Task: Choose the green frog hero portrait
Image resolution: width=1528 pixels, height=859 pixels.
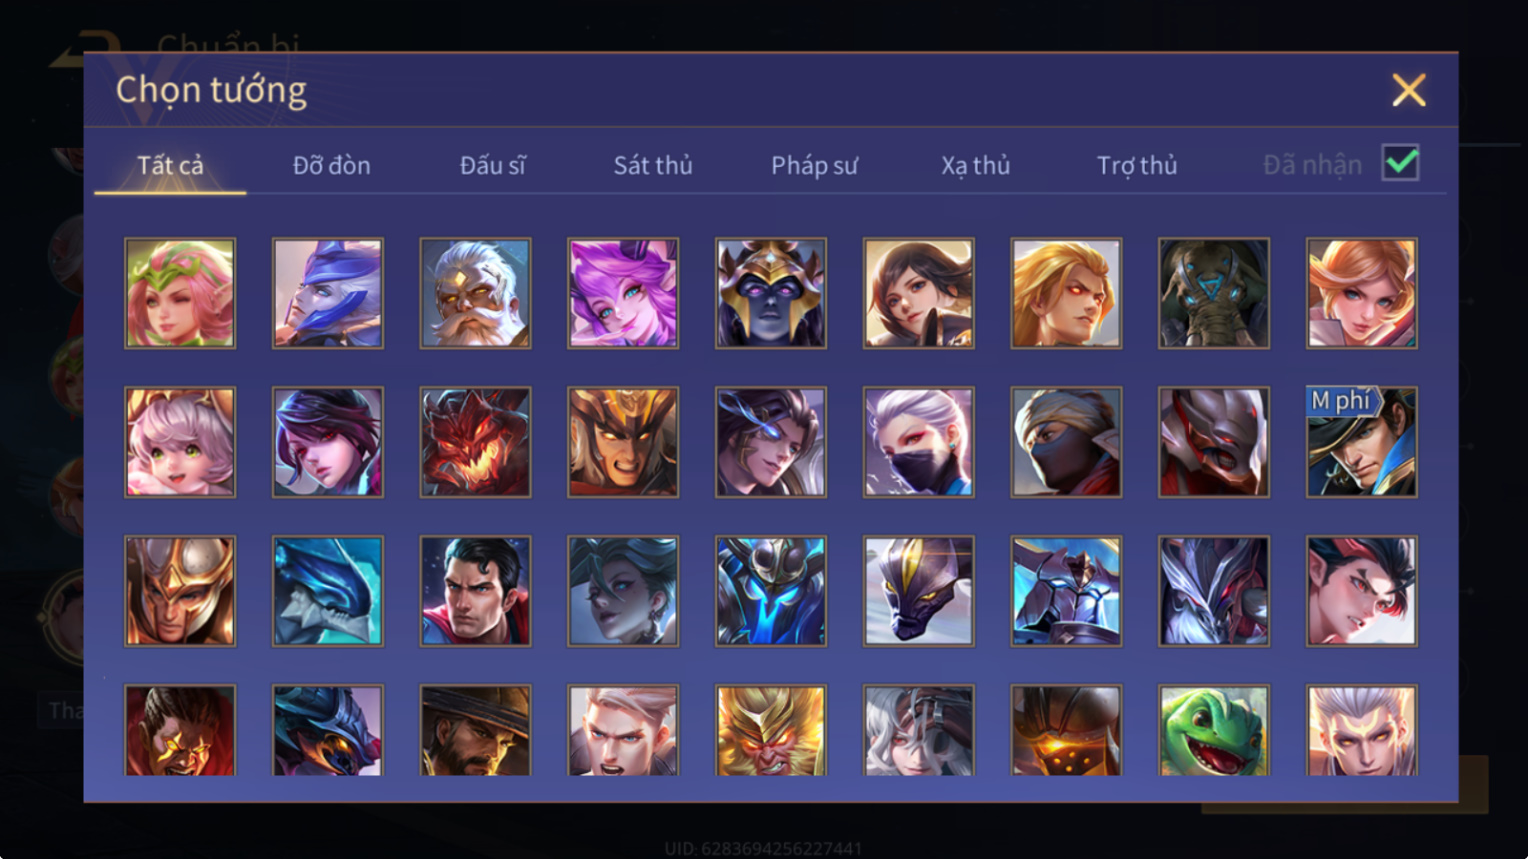Action: tap(1213, 730)
